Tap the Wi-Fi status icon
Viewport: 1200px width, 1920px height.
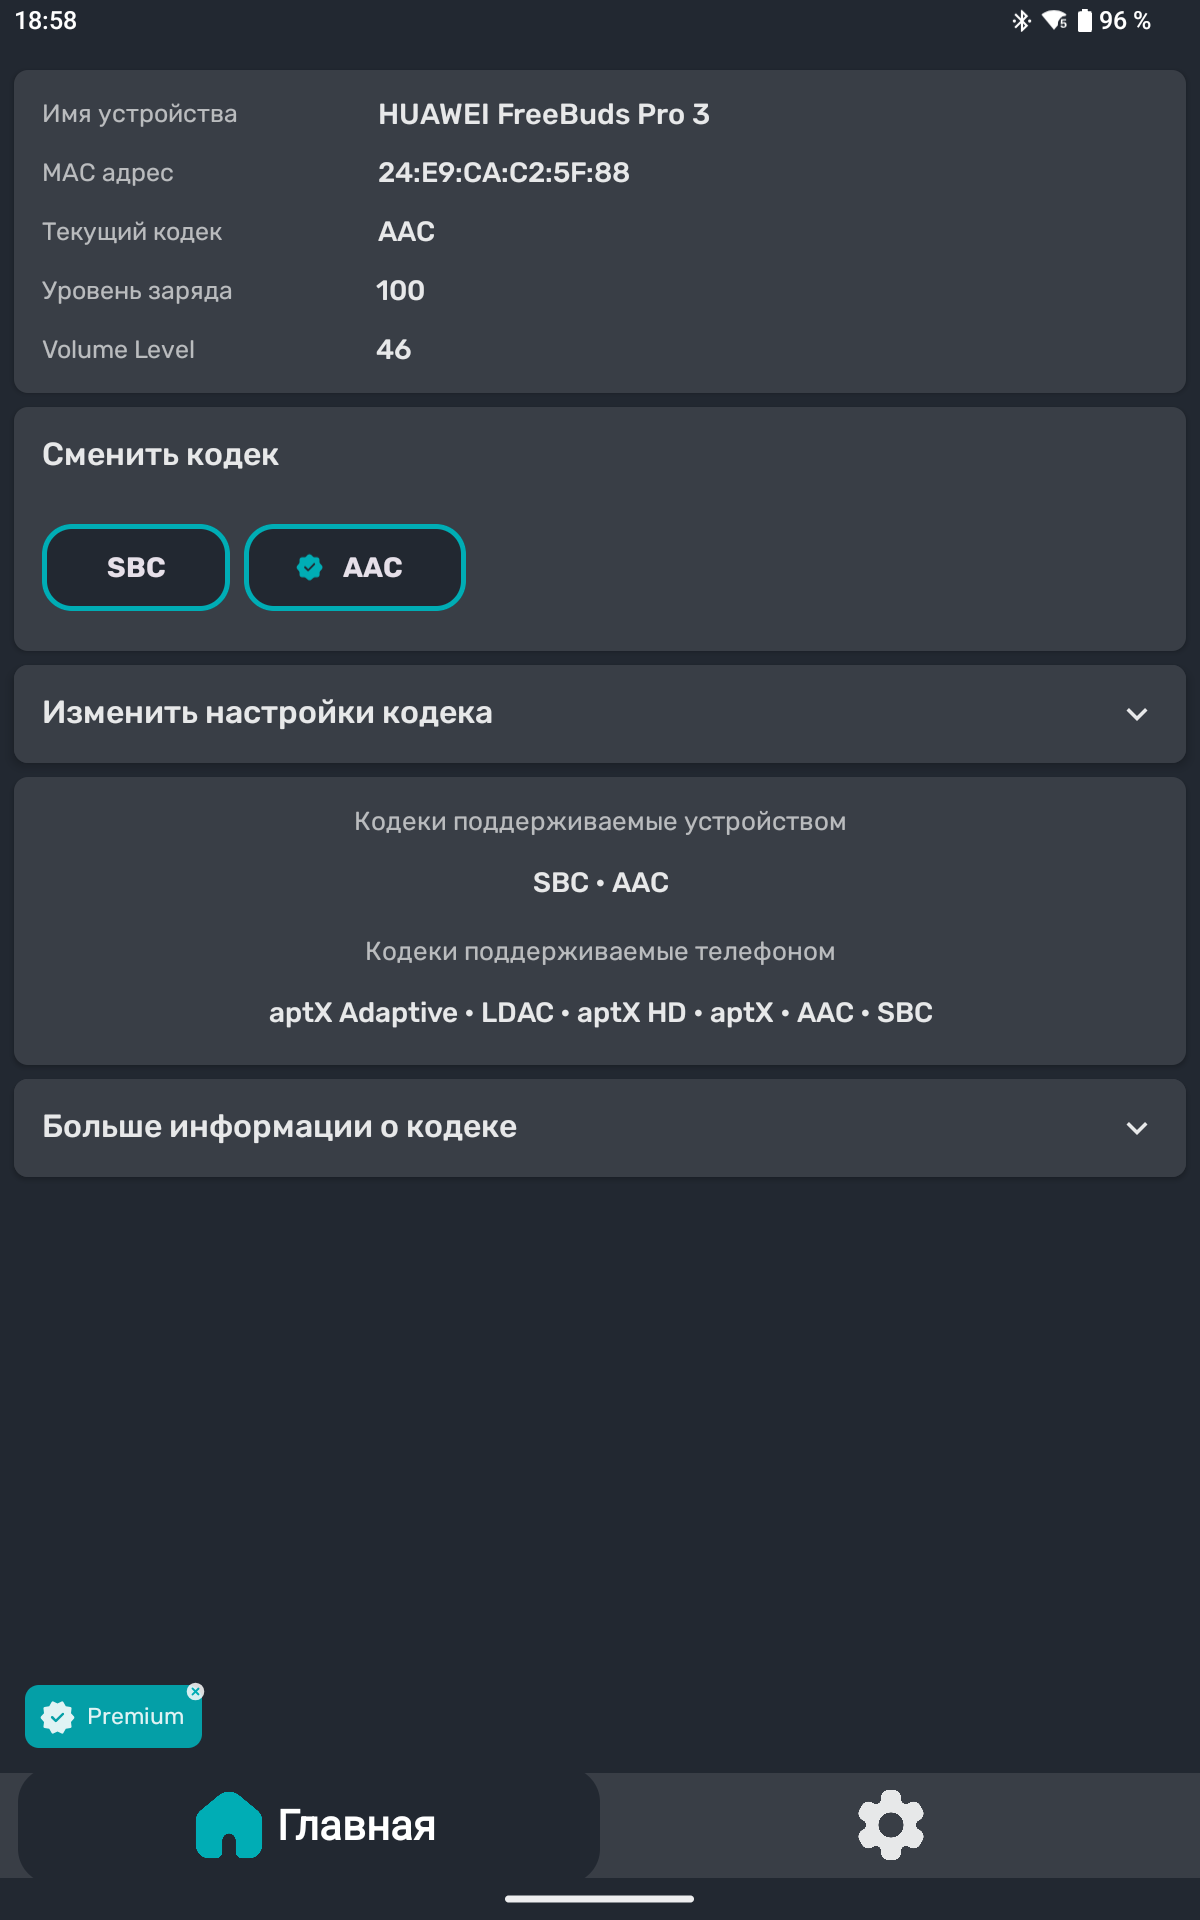pyautogui.click(x=1055, y=21)
